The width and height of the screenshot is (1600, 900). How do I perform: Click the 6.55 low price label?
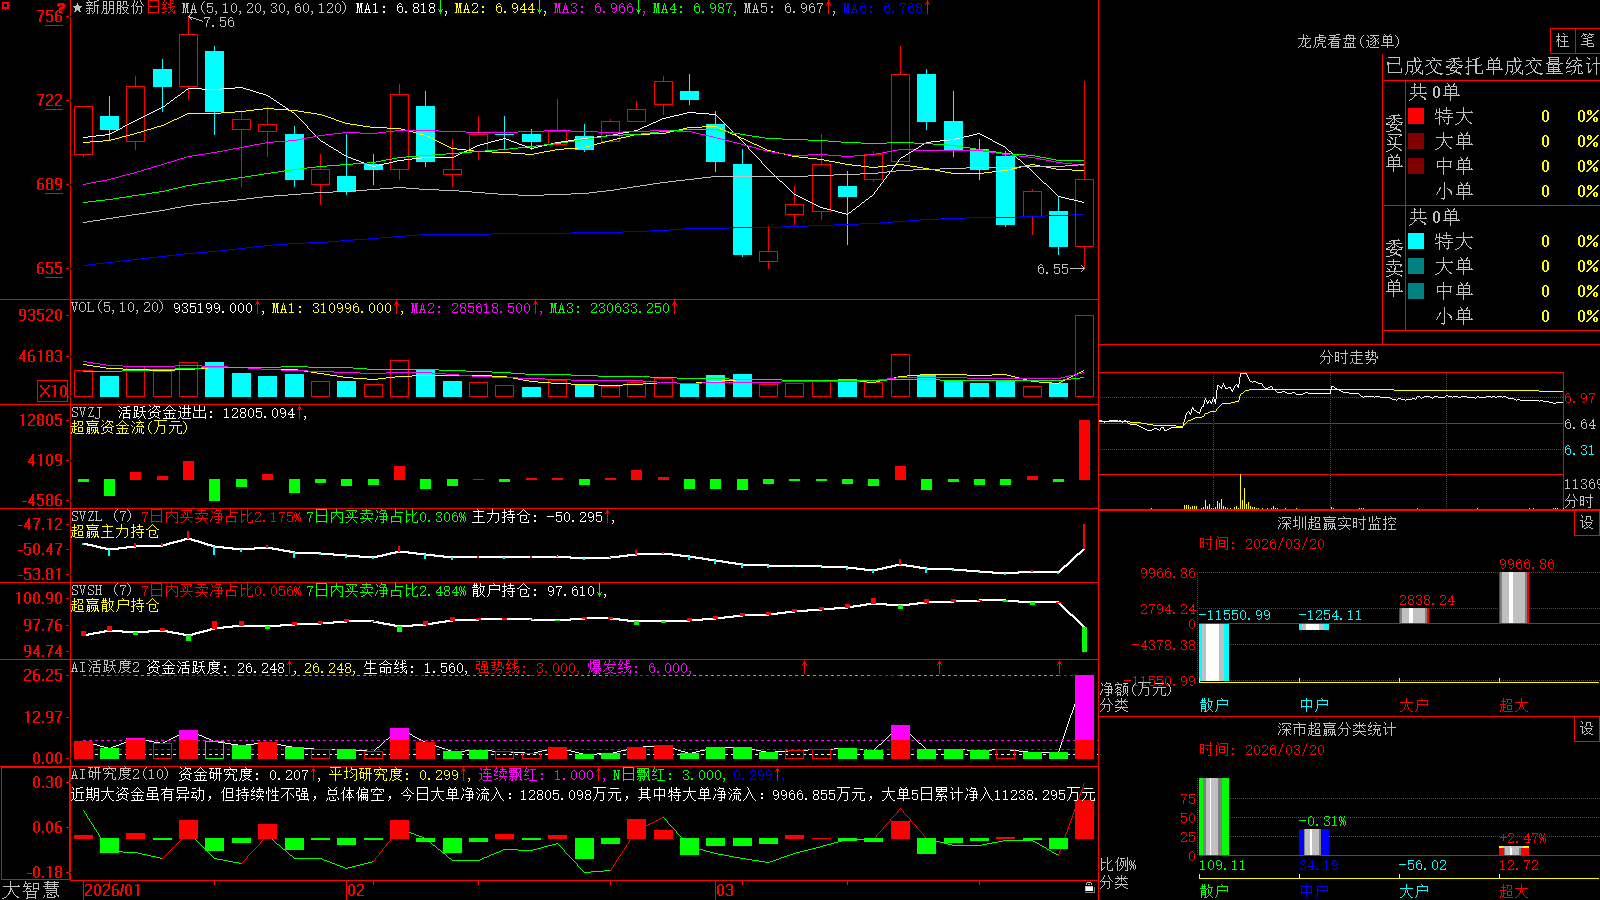(x=1053, y=269)
